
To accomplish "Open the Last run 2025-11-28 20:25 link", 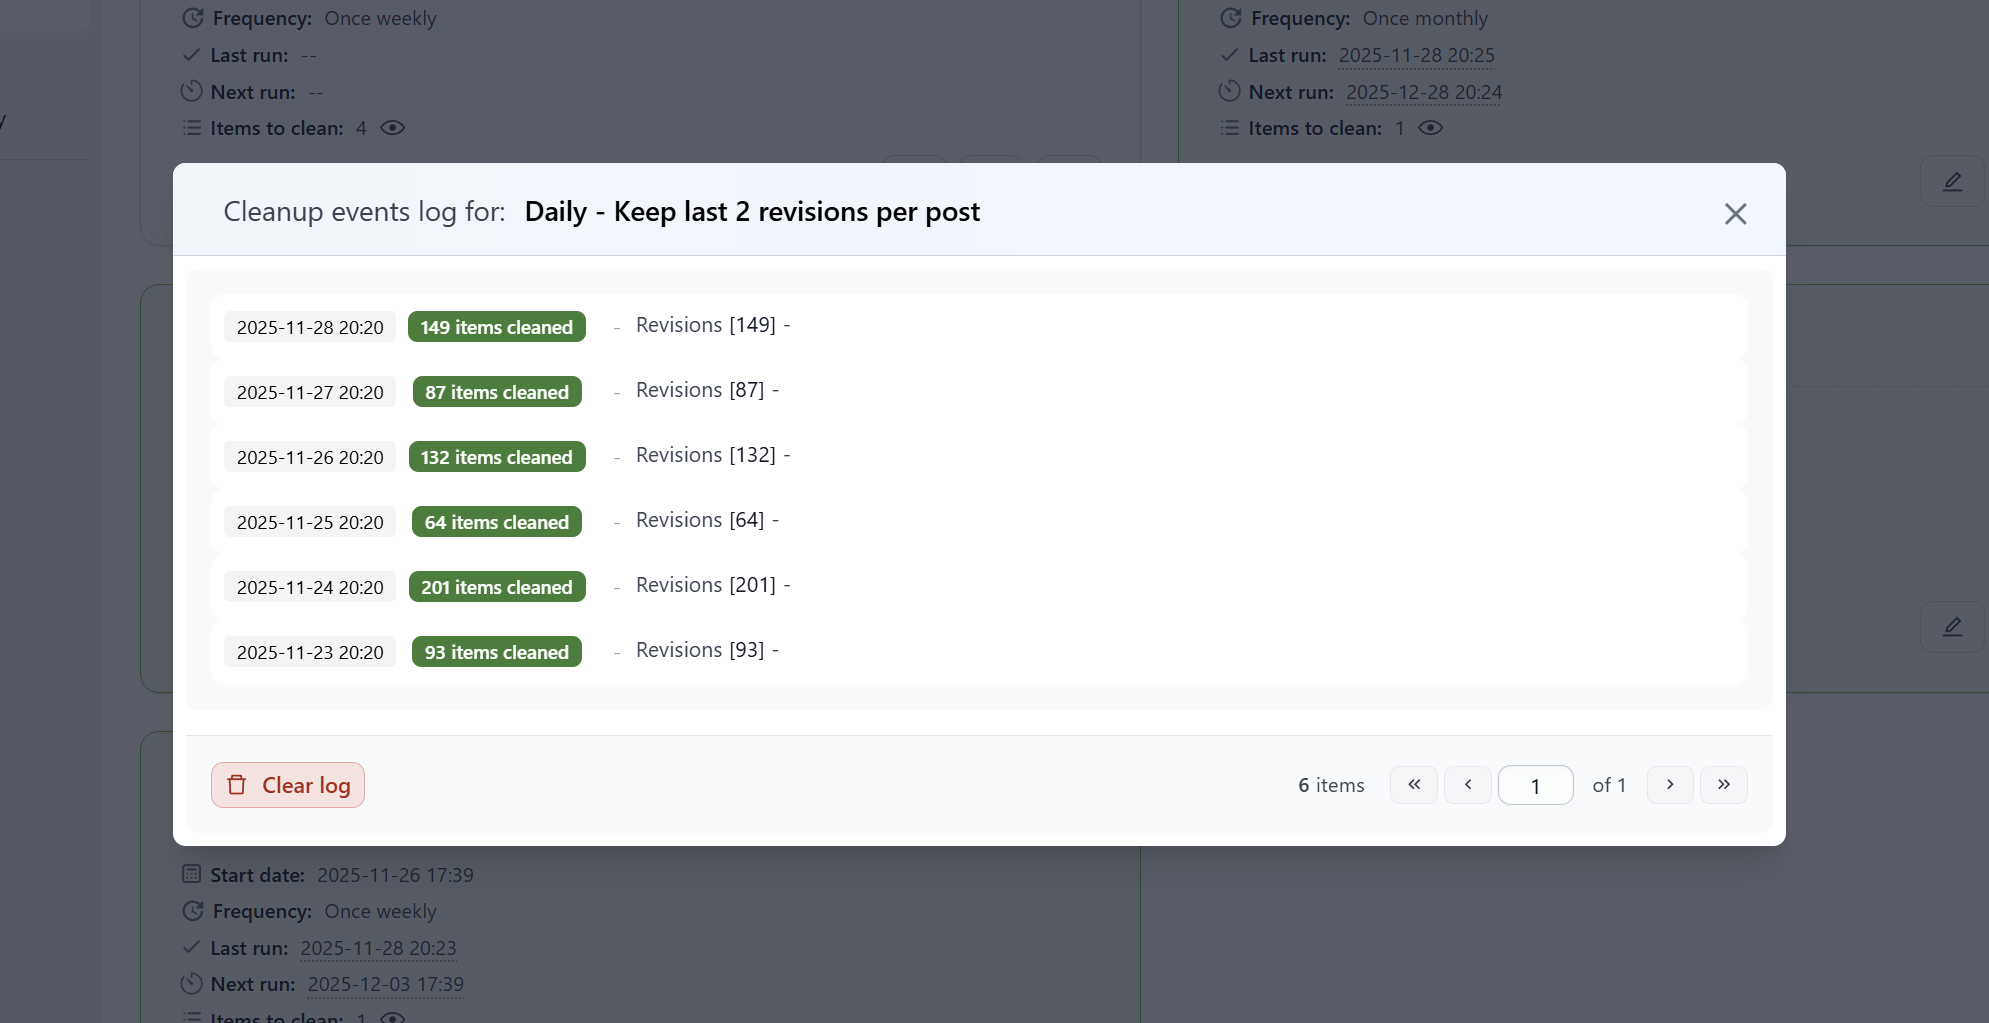I will coord(1416,55).
